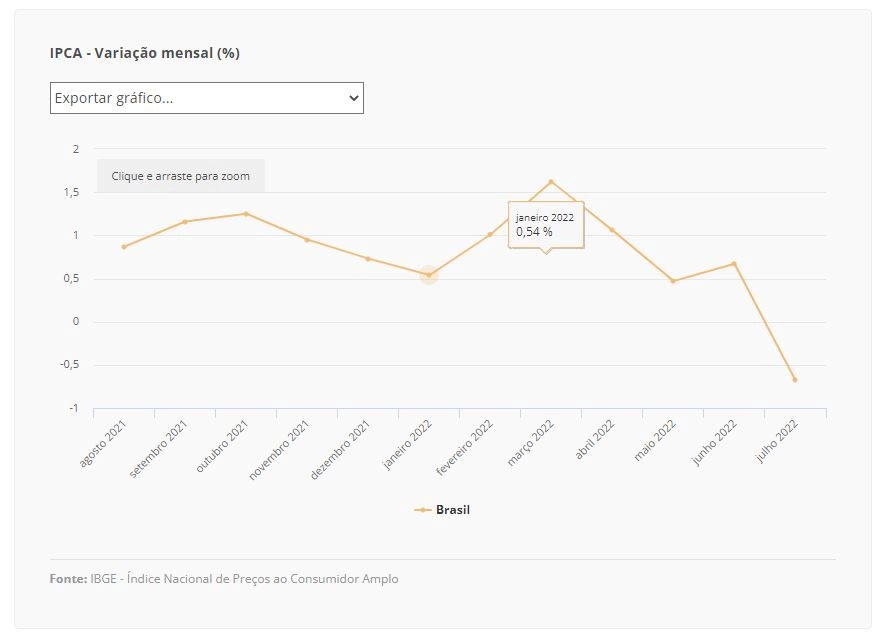Viewport: 882px width, 636px height.
Task: Select the fevereiro 2022 data point
Action: [490, 234]
